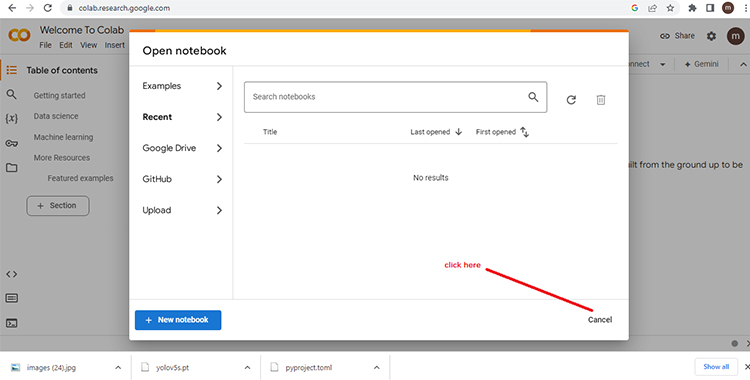Add a new Section
The width and height of the screenshot is (750, 380).
pos(58,206)
